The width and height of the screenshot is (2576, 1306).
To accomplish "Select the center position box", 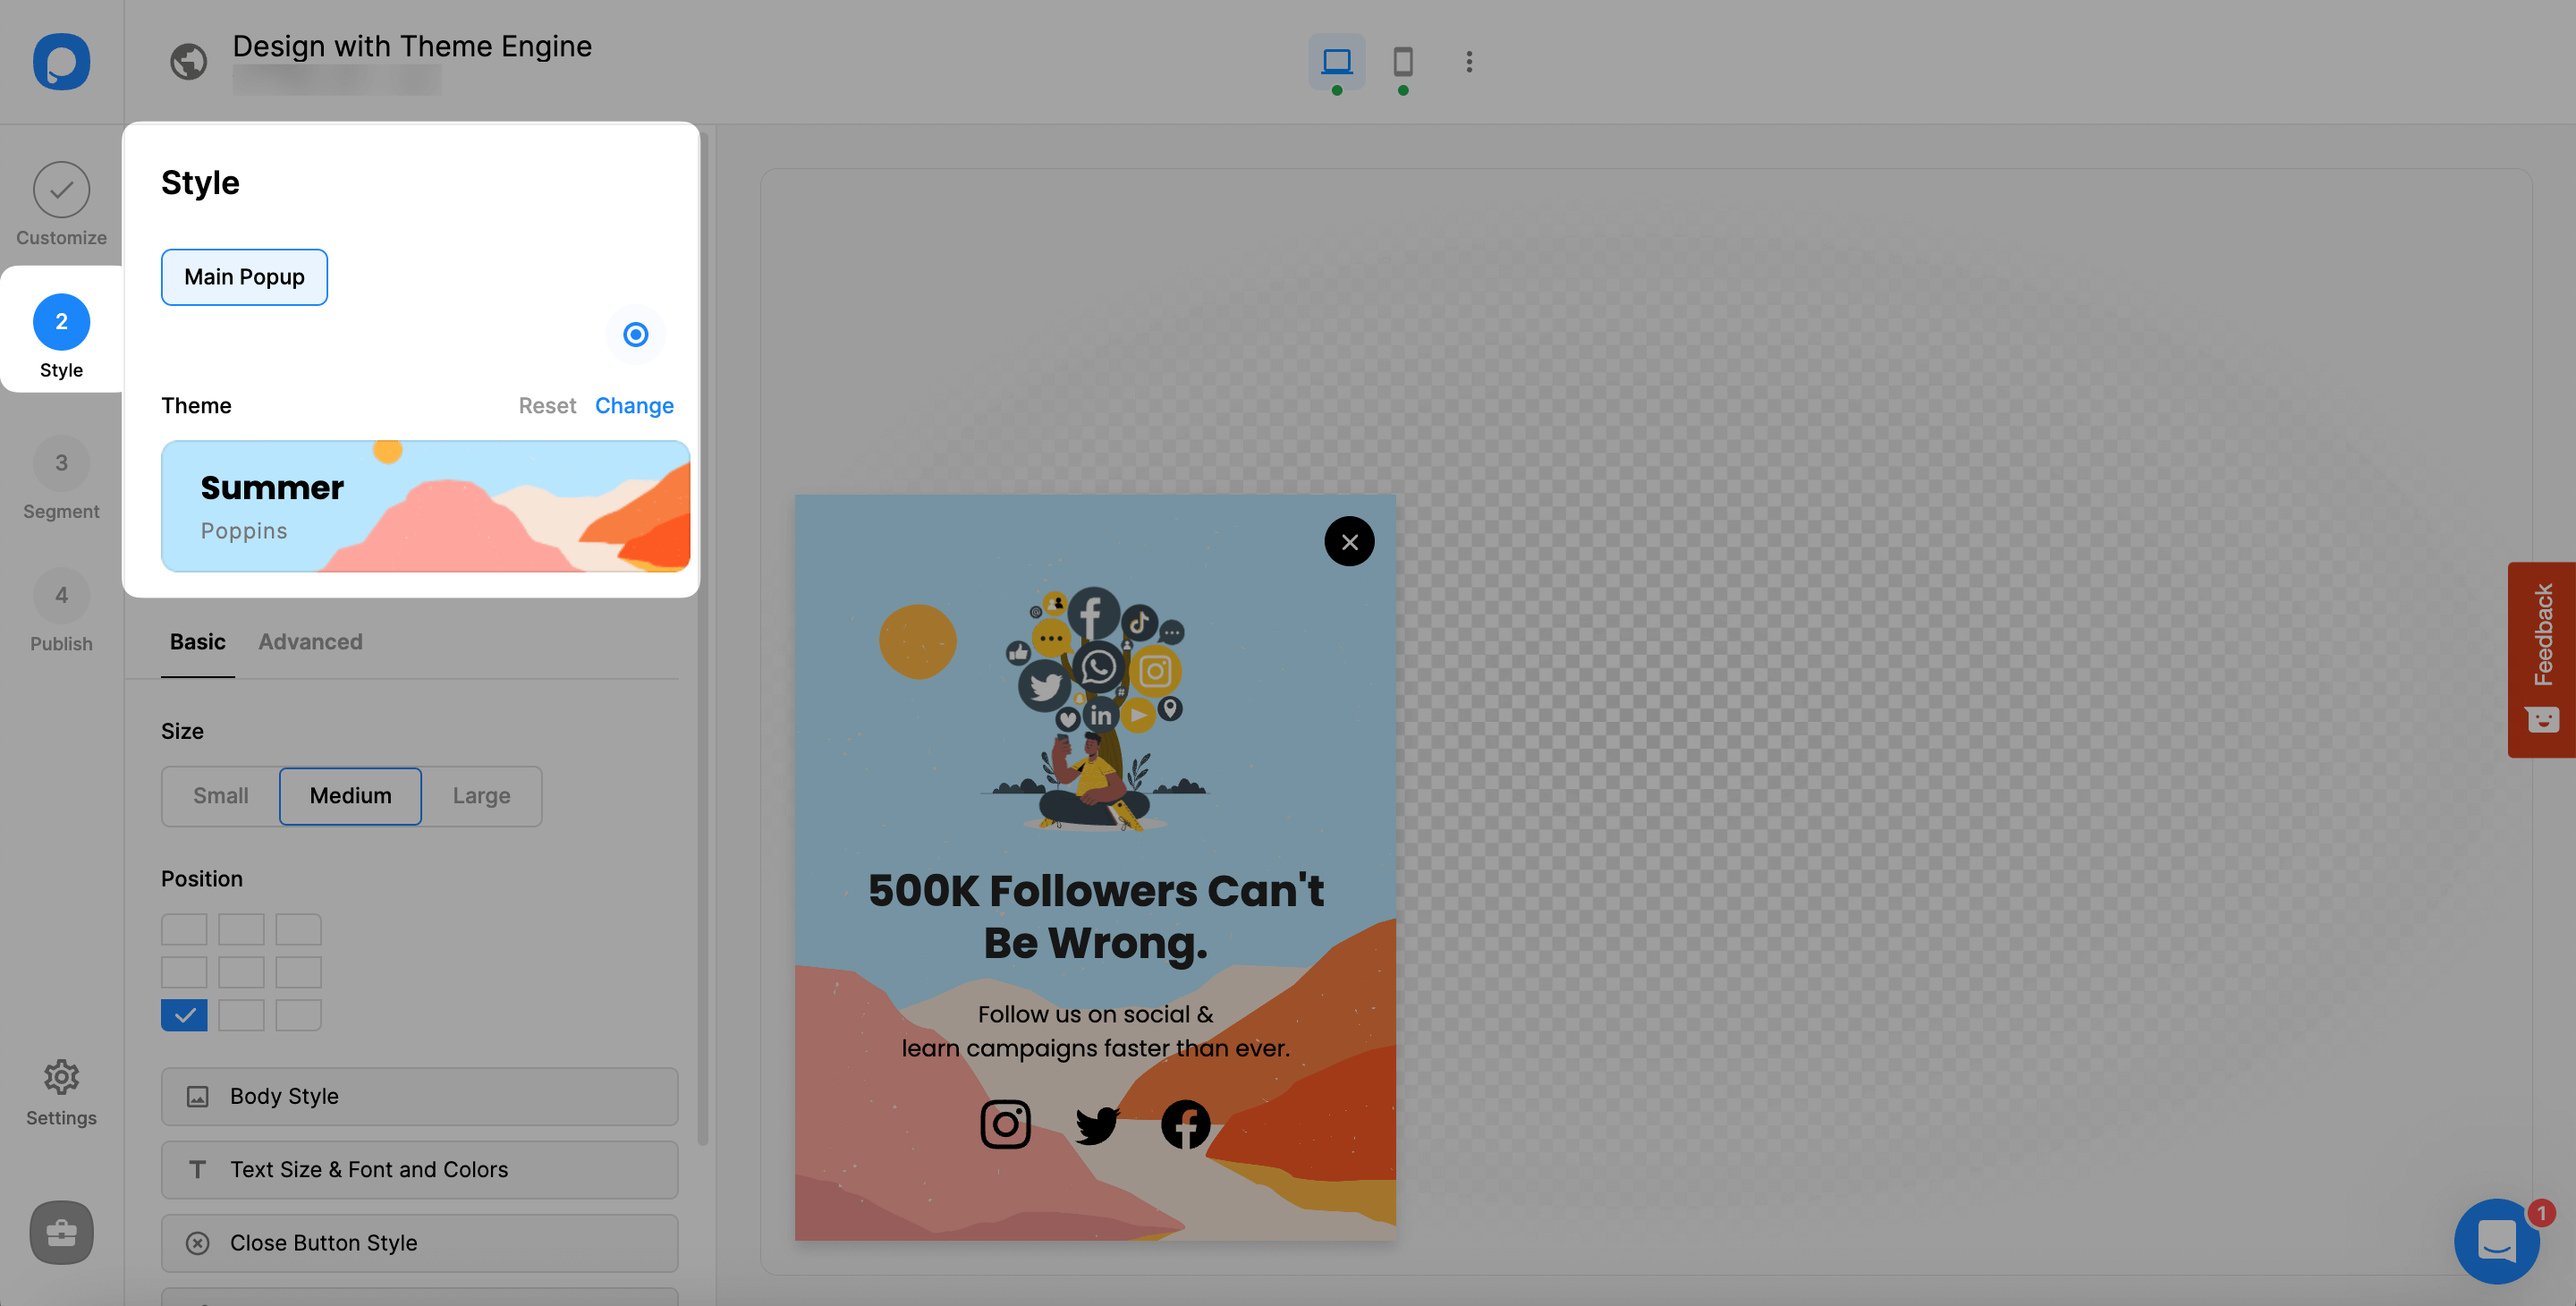I will click(241, 972).
